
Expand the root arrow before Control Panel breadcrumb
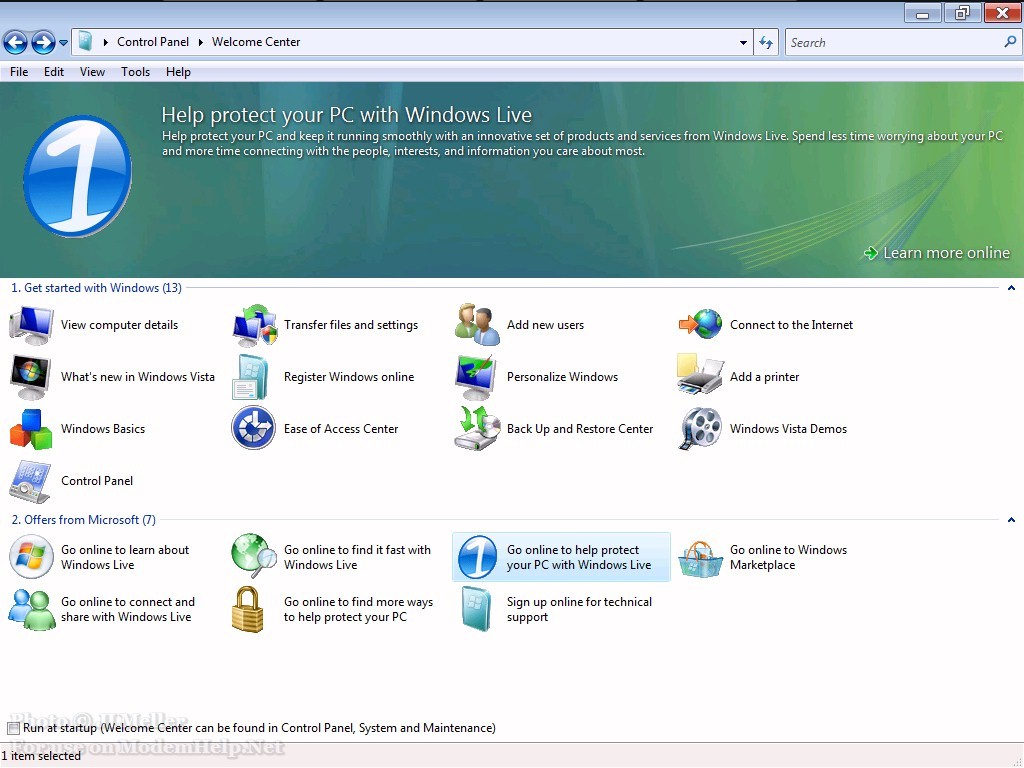[106, 42]
